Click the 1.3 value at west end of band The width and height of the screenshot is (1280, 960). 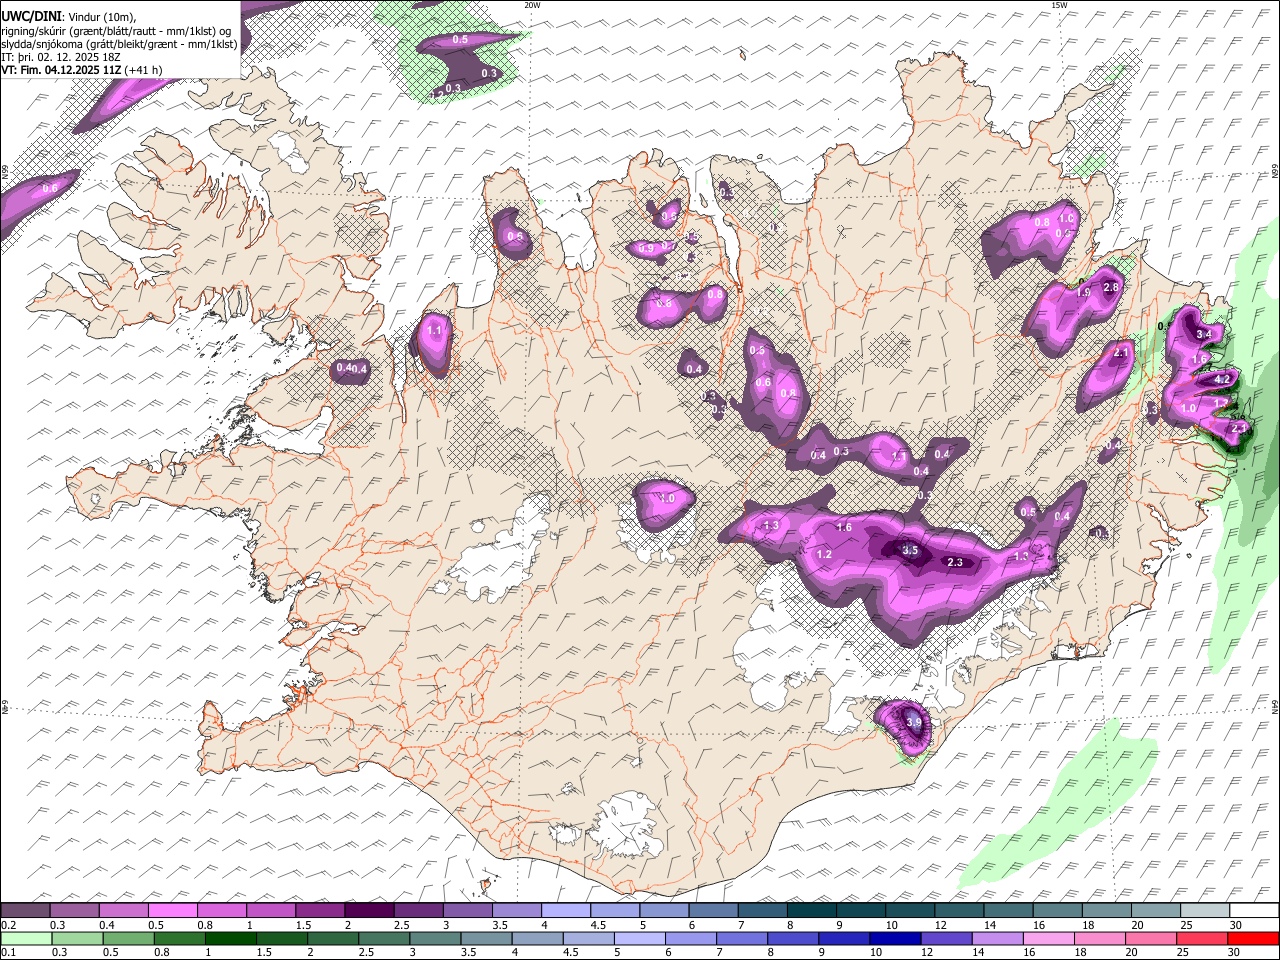pos(771,526)
